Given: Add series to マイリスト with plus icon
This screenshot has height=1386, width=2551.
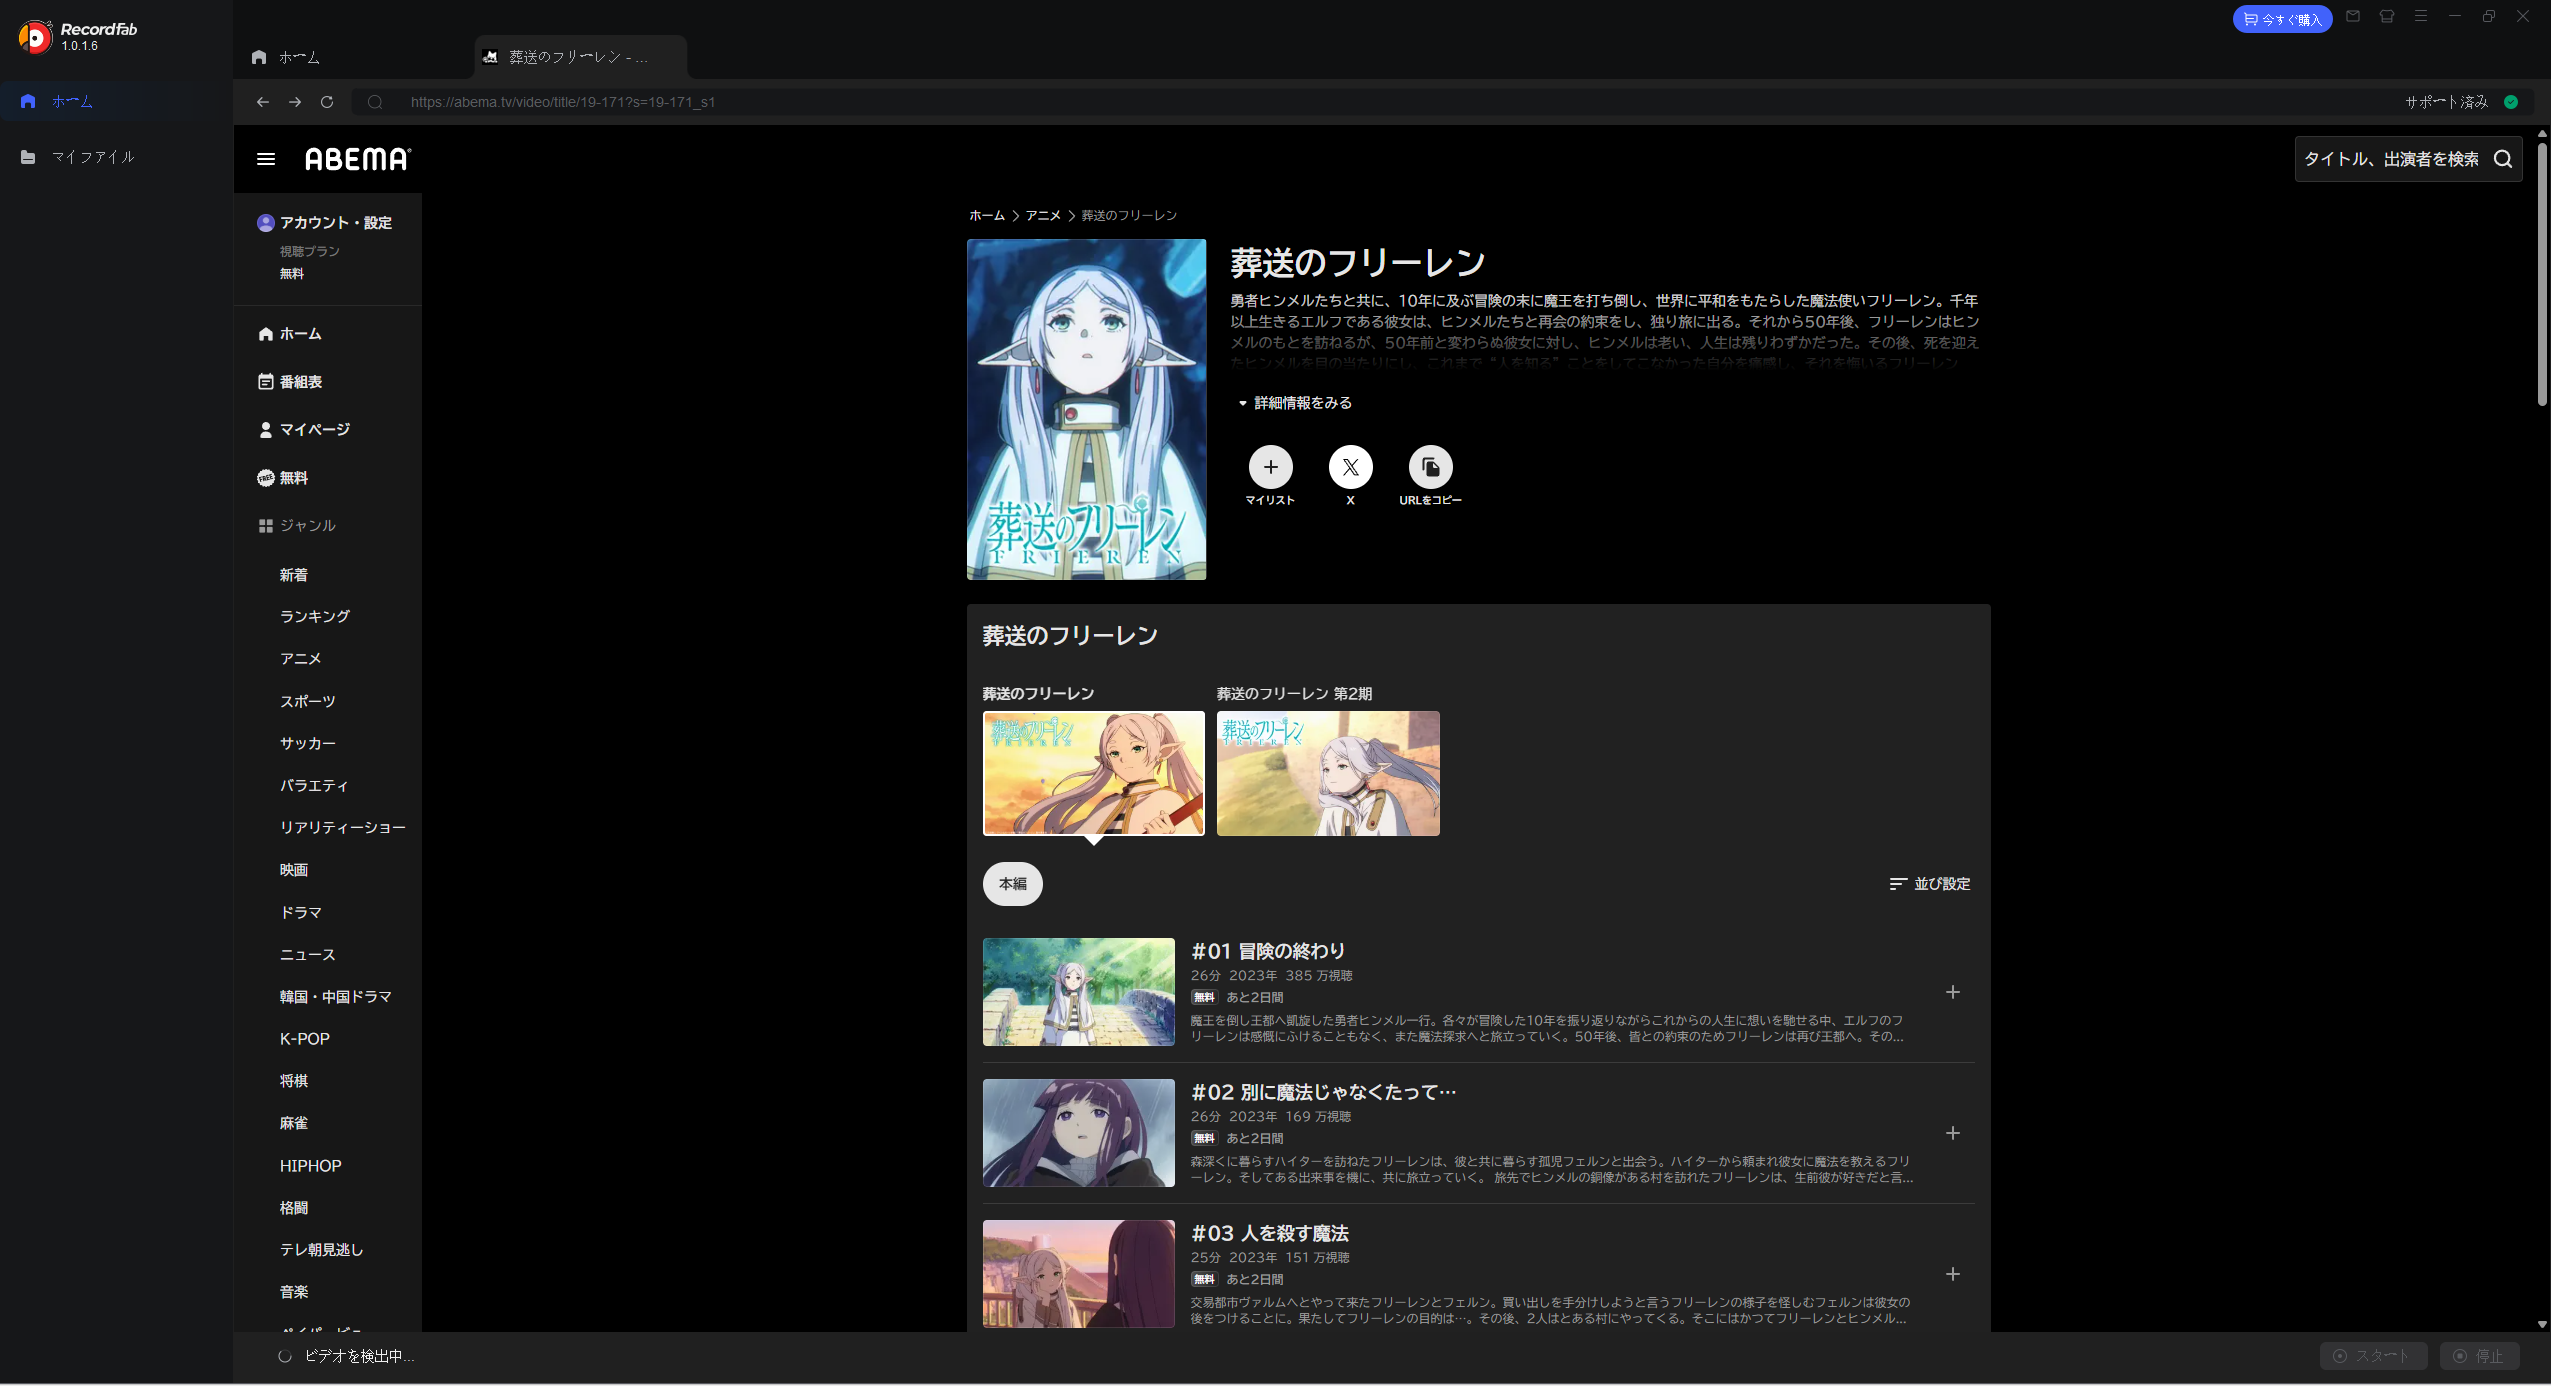Looking at the screenshot, I should (x=1270, y=467).
